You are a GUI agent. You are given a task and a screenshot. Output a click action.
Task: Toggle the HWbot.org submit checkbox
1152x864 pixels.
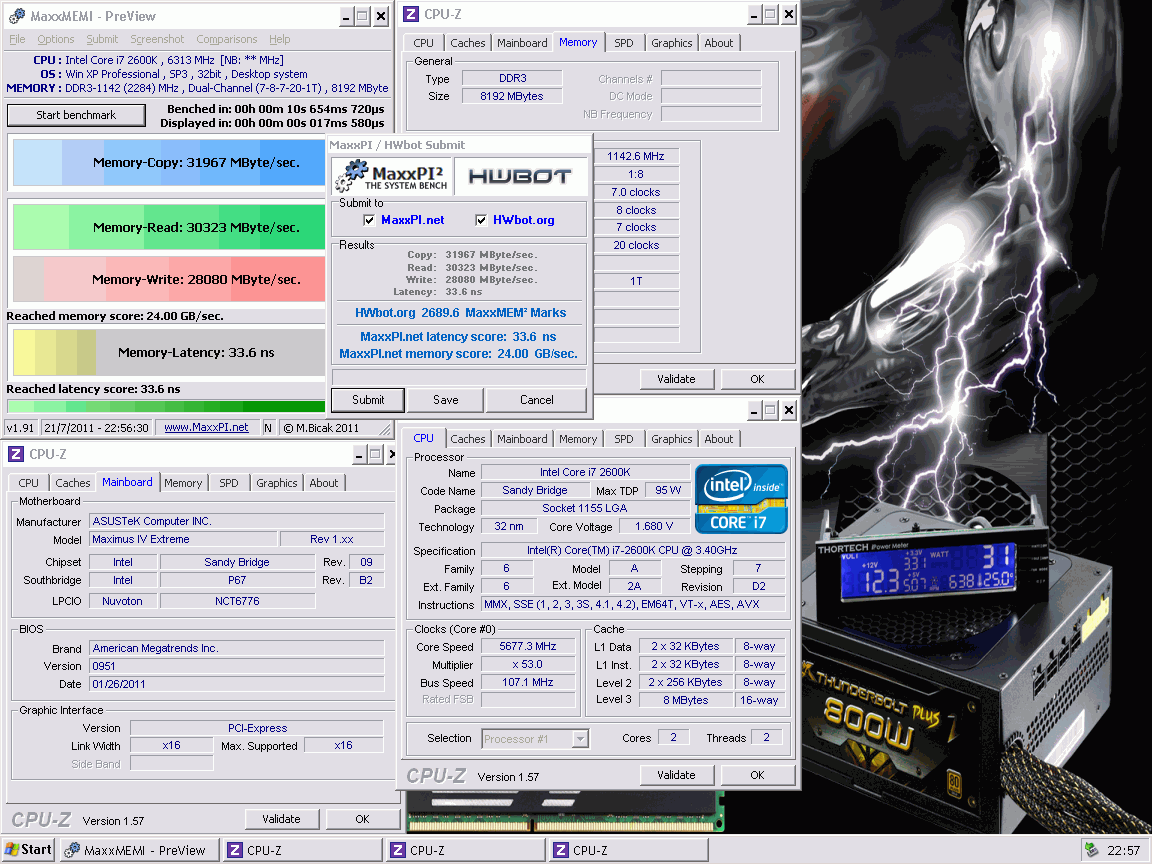(480, 220)
